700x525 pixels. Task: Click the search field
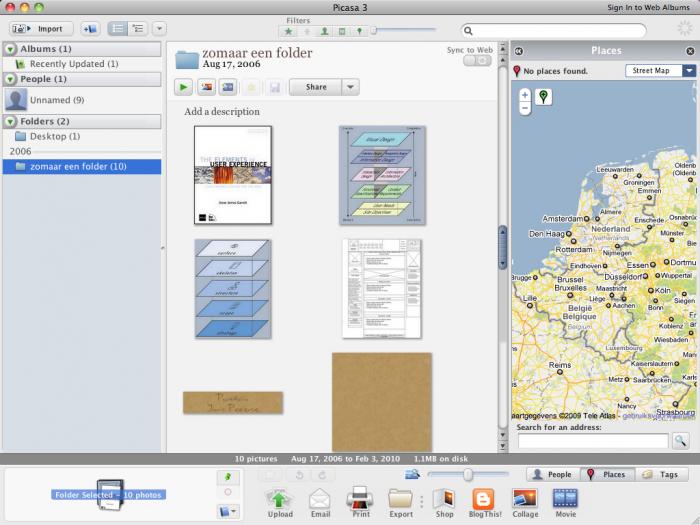(553, 30)
